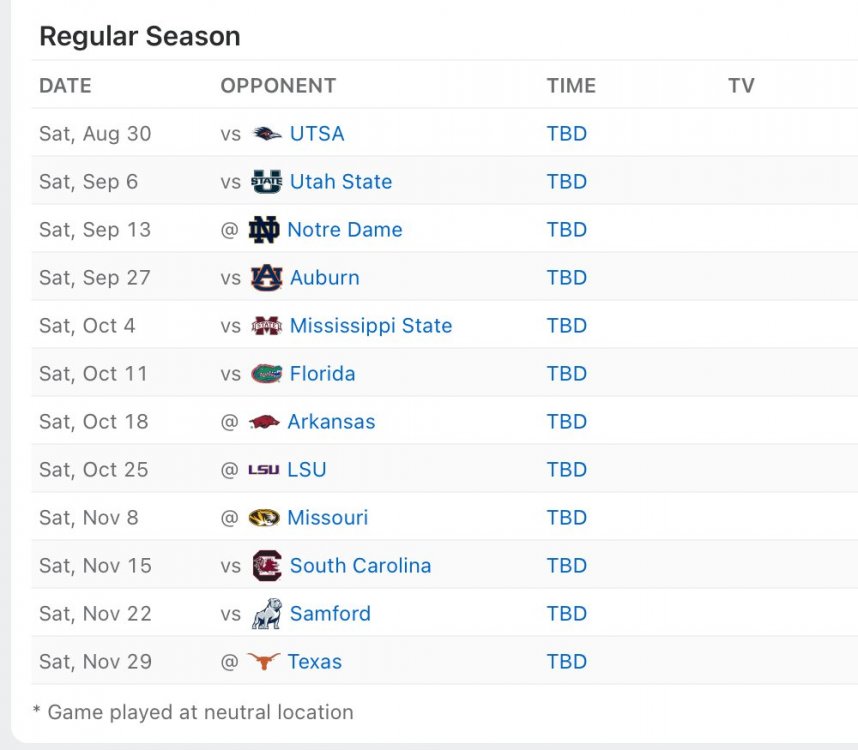Click TBD time for the Texas game

click(567, 662)
